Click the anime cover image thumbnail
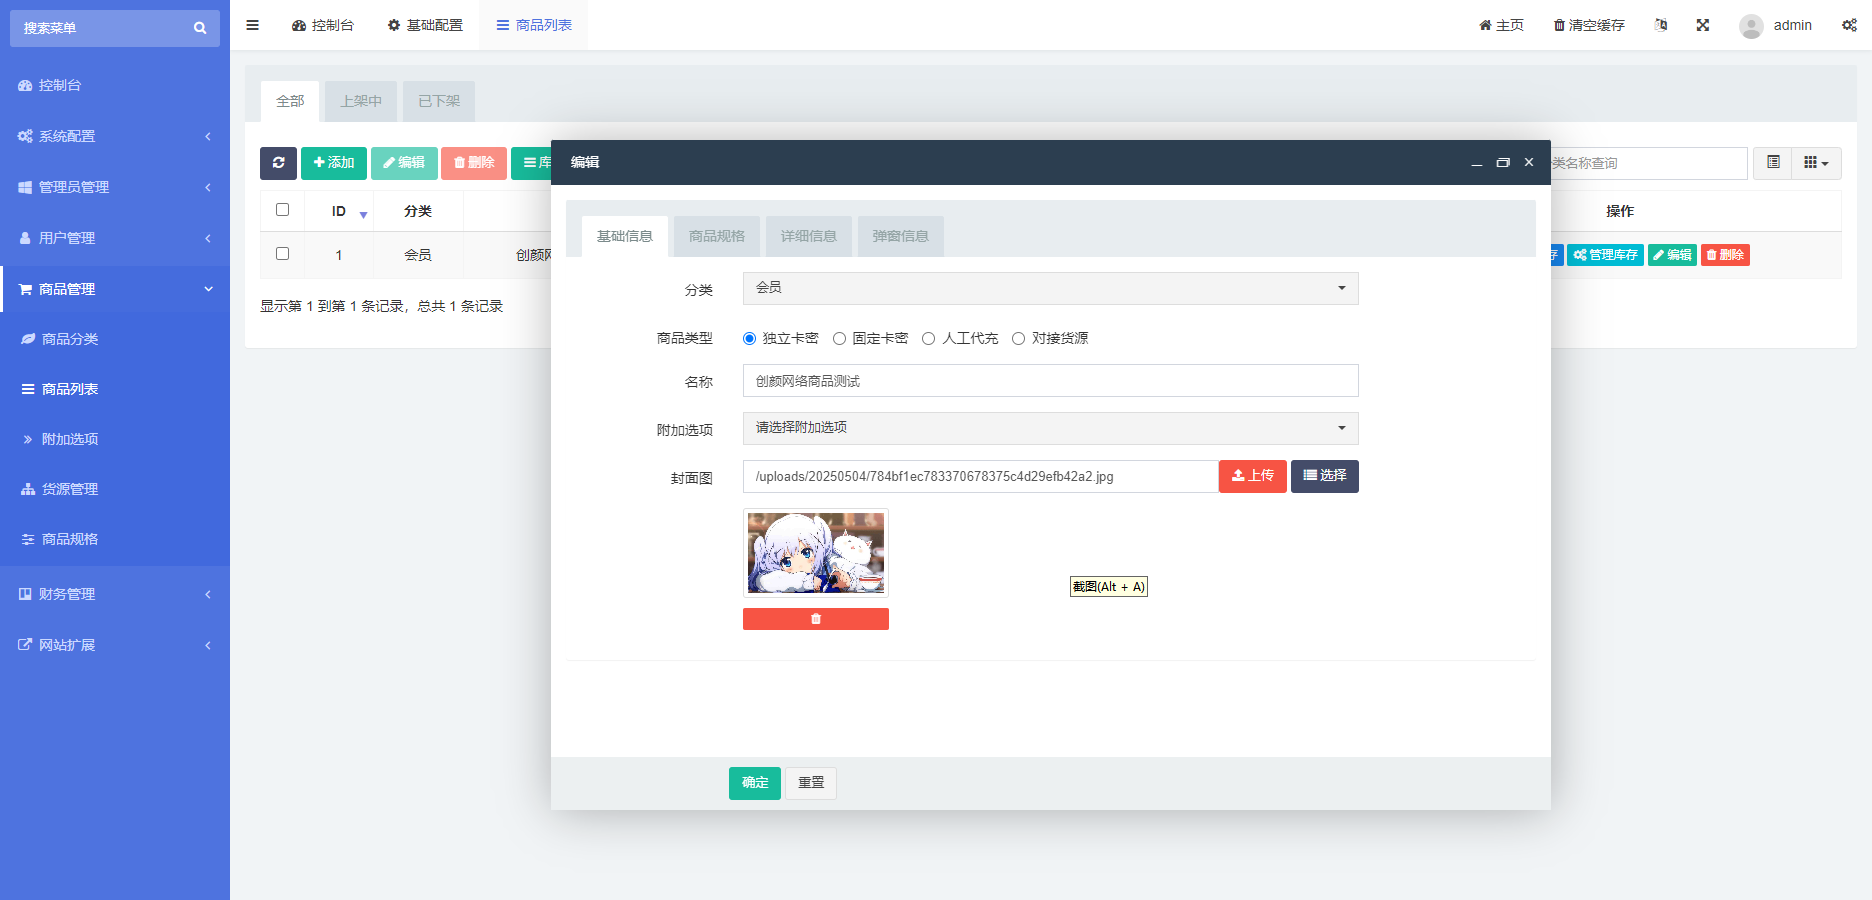This screenshot has height=900, width=1872. 815,553
